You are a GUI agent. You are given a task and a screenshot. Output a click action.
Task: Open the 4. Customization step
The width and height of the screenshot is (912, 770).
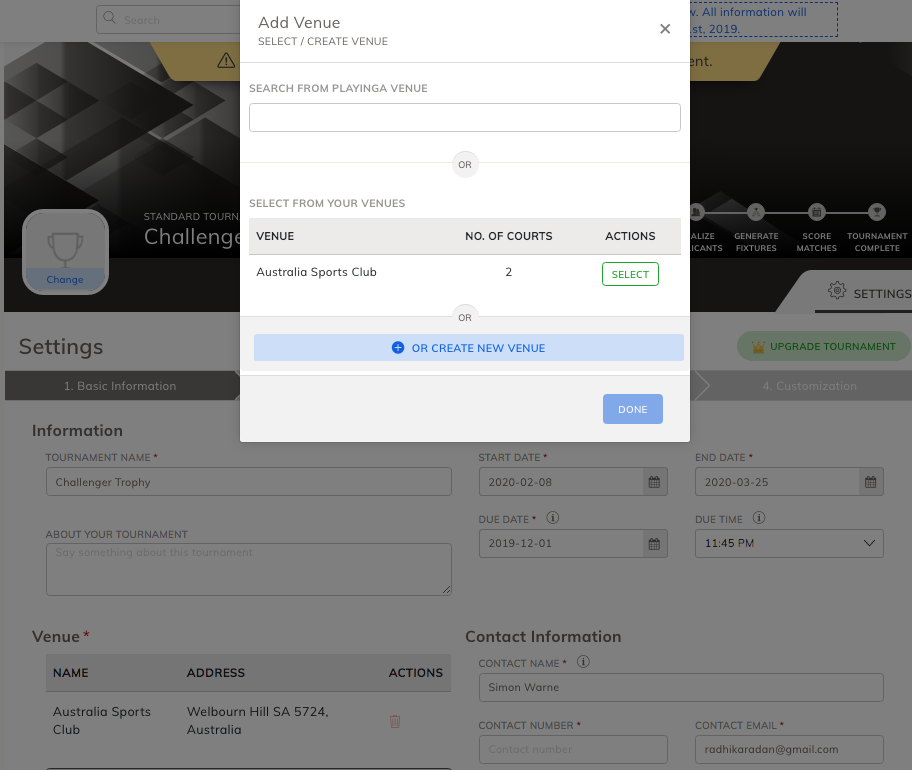click(809, 386)
